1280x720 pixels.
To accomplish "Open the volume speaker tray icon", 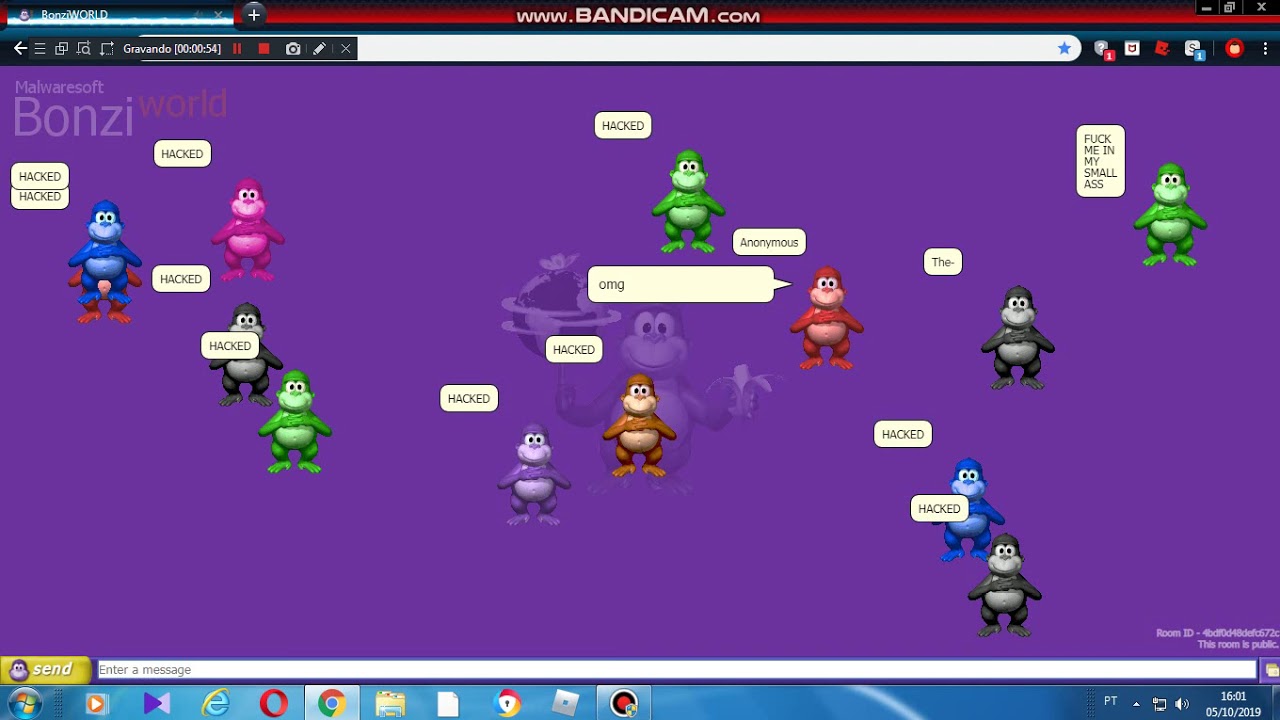I will (1183, 703).
